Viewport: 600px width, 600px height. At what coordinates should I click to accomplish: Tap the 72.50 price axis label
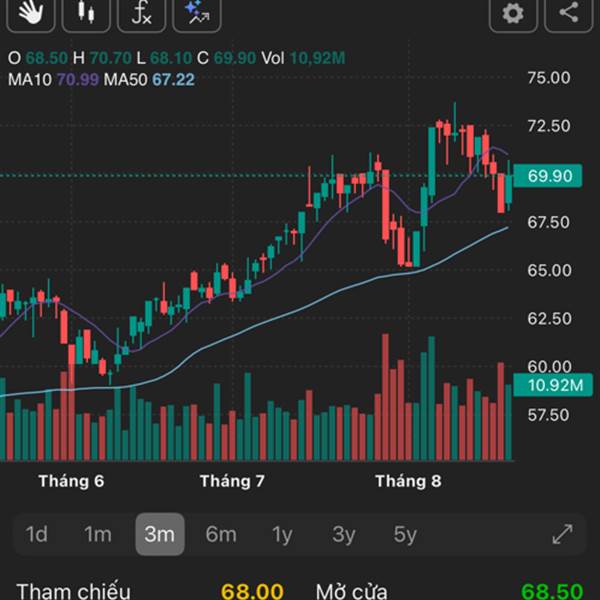(549, 126)
